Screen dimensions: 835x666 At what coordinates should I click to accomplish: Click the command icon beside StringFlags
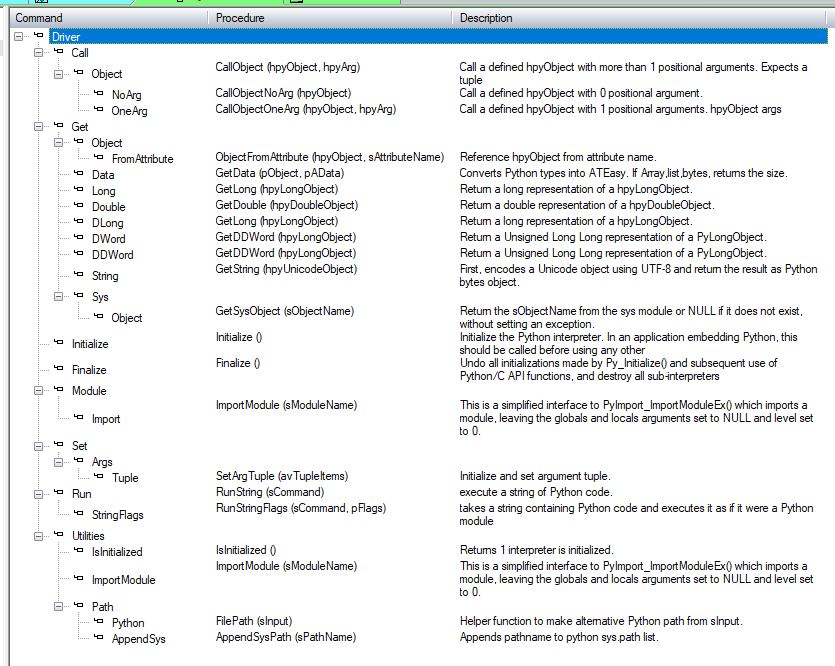(x=79, y=513)
